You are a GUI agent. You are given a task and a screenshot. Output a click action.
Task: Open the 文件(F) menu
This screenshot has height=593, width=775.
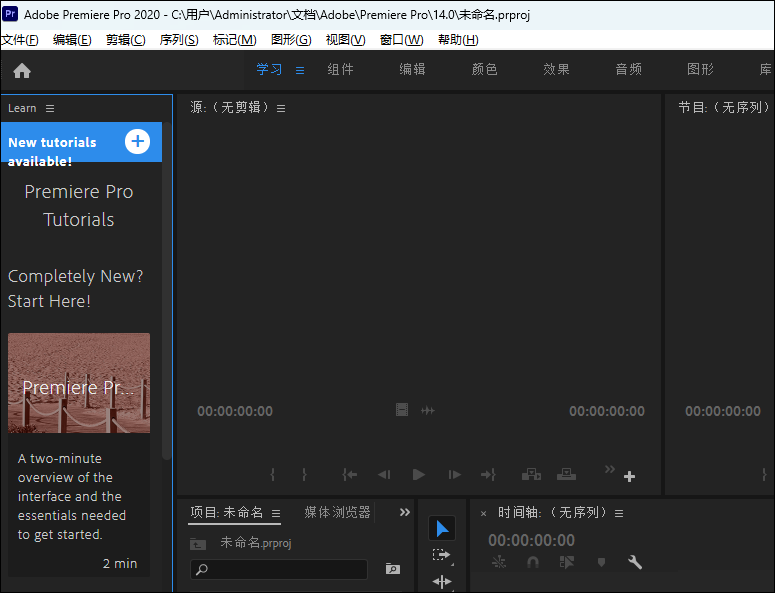20,40
